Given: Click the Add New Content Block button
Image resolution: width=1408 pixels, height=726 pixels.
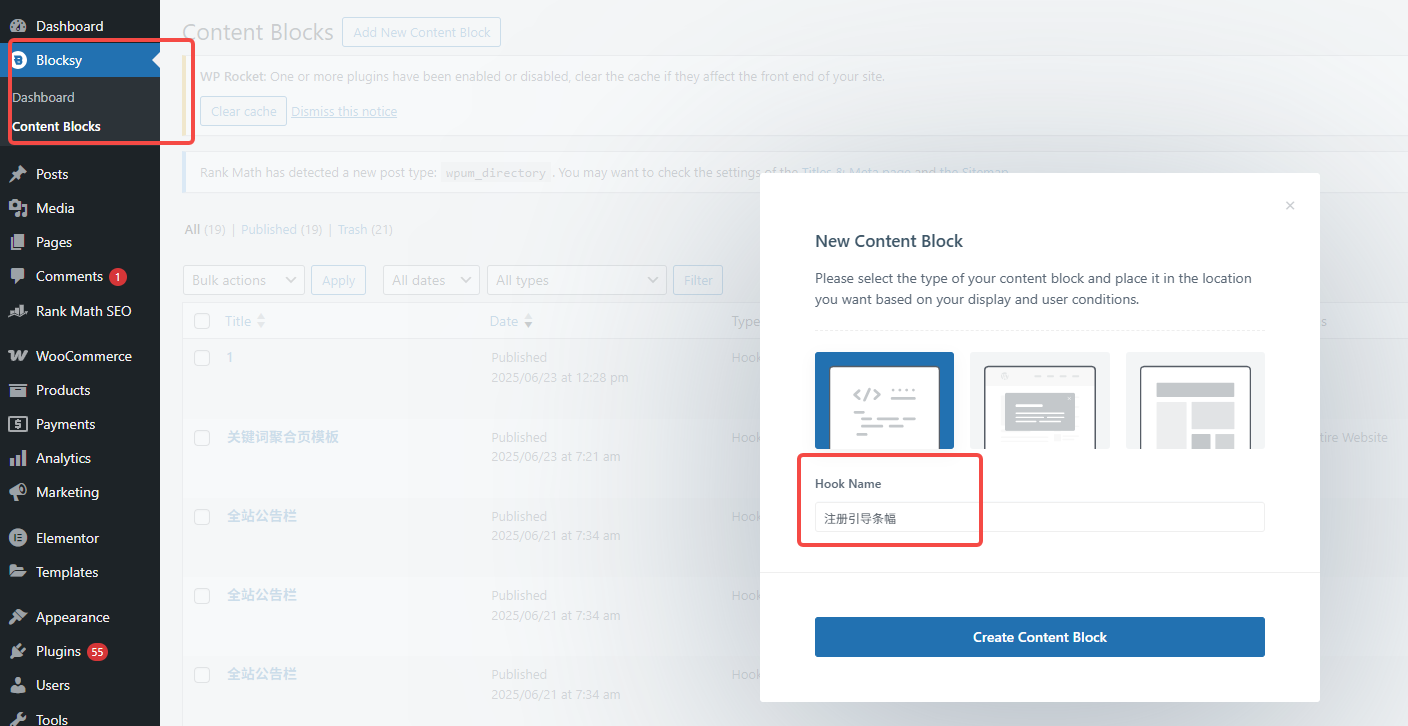Looking at the screenshot, I should pyautogui.click(x=421, y=32).
